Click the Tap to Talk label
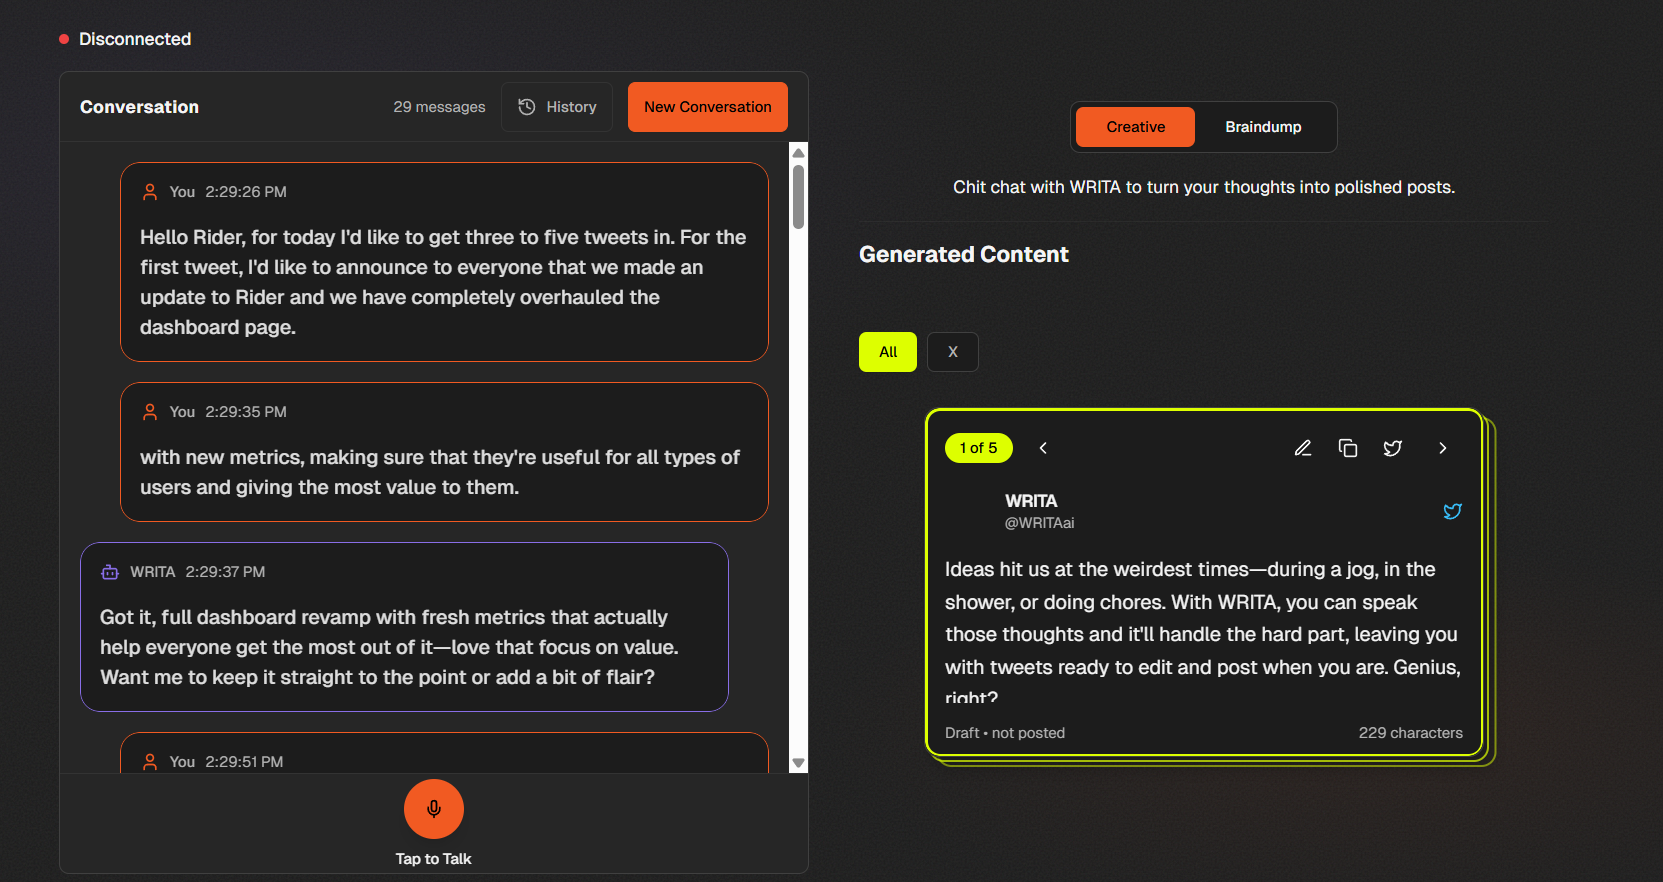 click(433, 859)
